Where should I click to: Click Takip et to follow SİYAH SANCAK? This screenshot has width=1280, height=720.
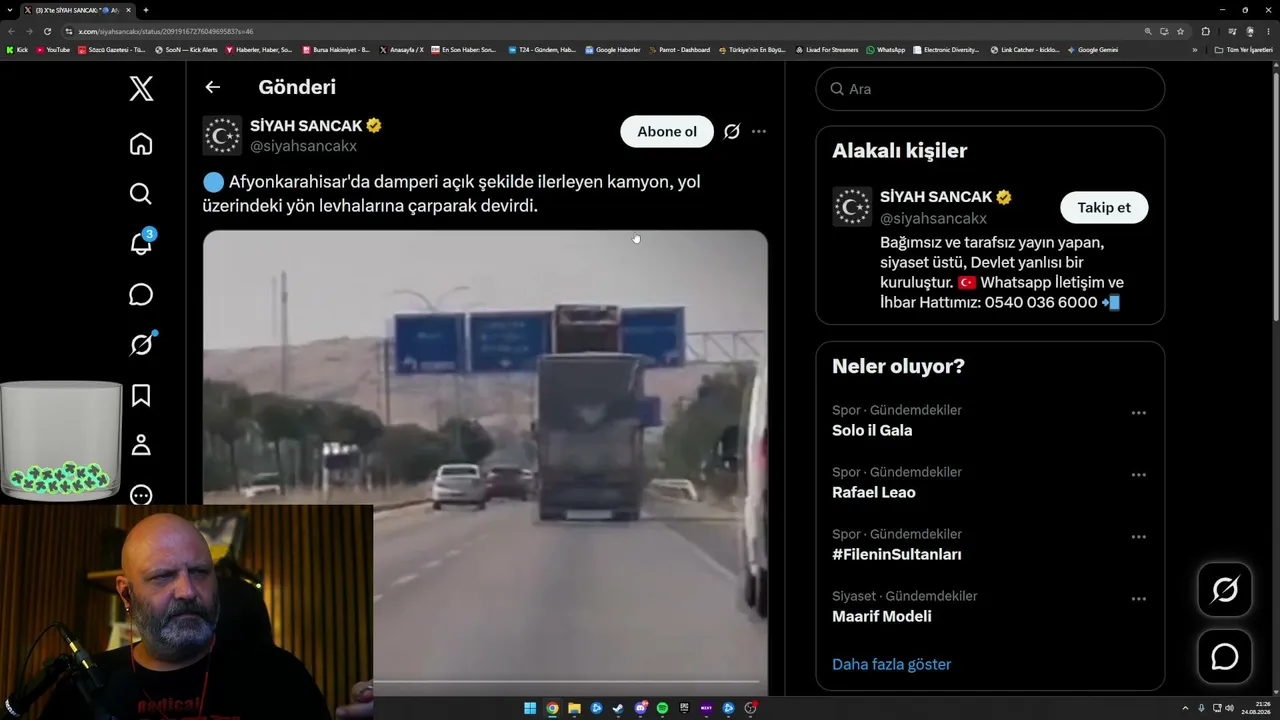(x=1104, y=208)
